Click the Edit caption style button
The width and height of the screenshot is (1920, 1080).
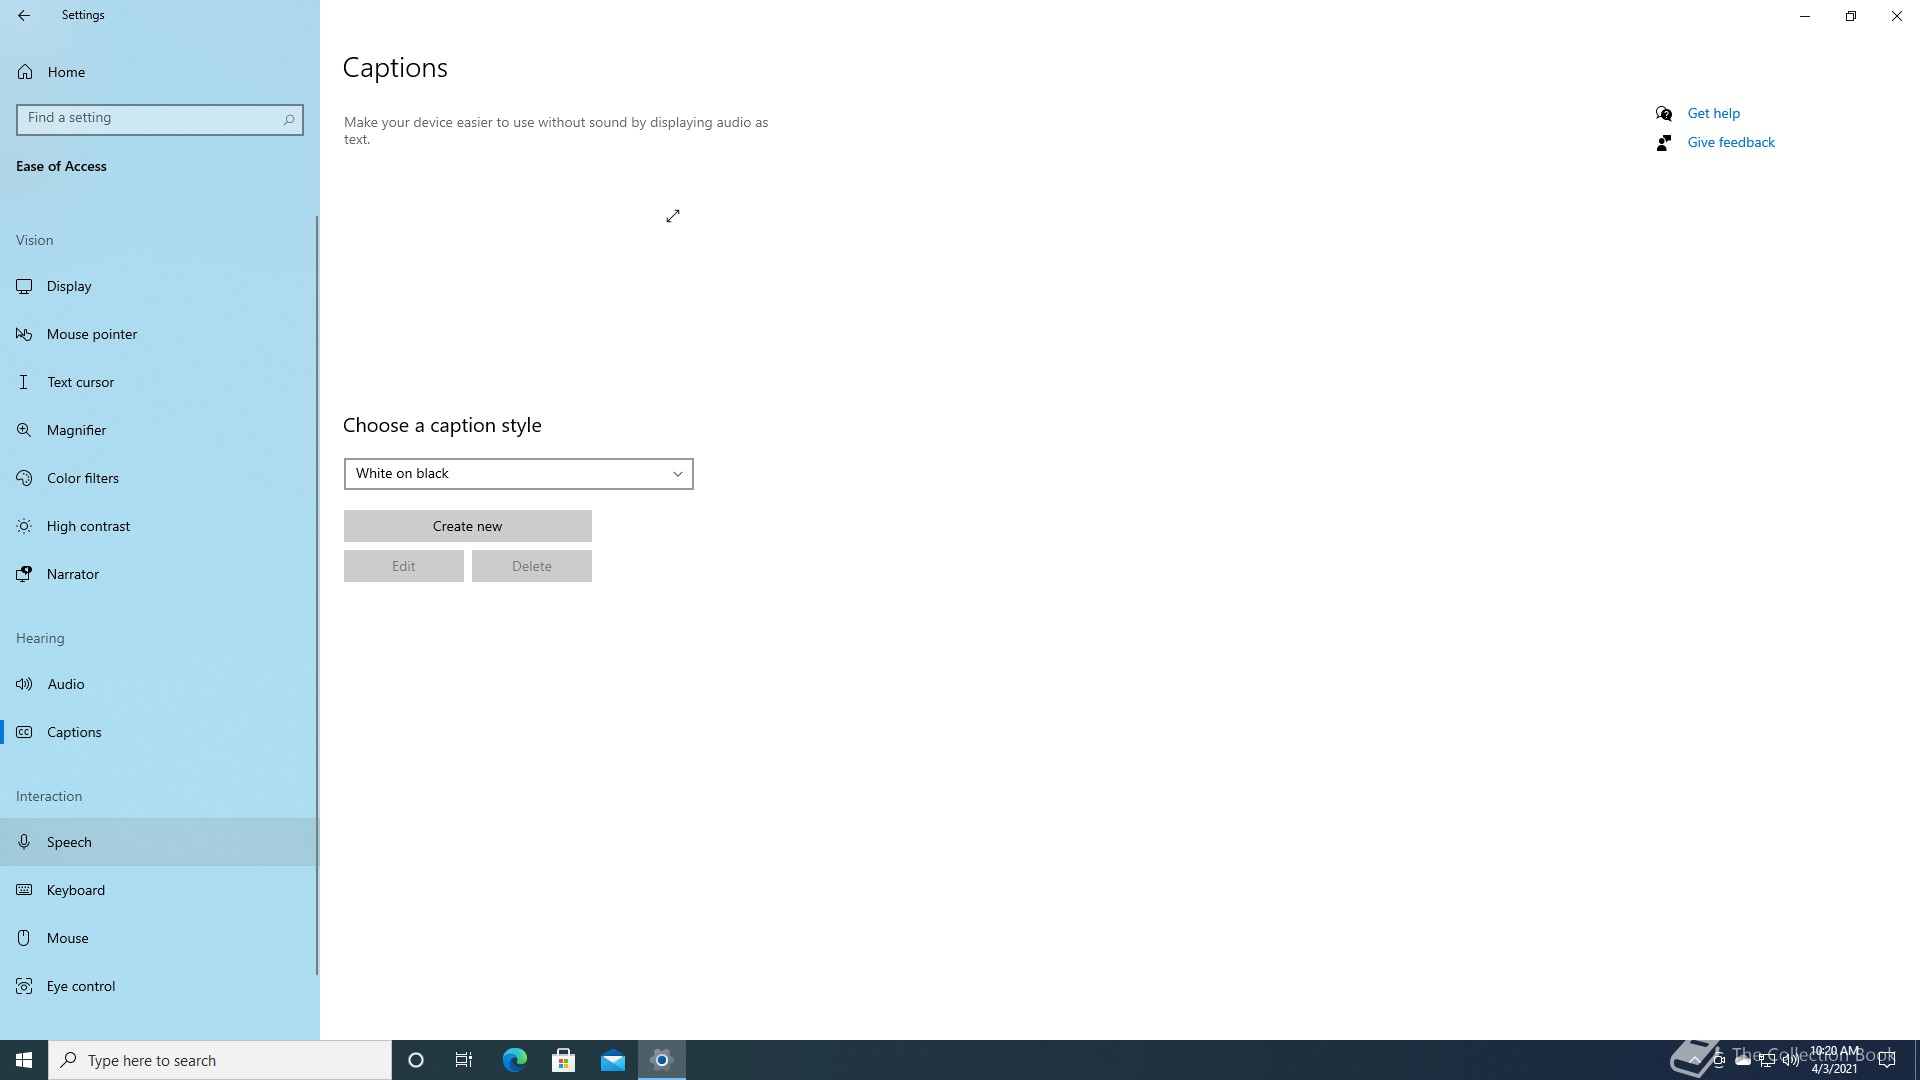coord(403,566)
